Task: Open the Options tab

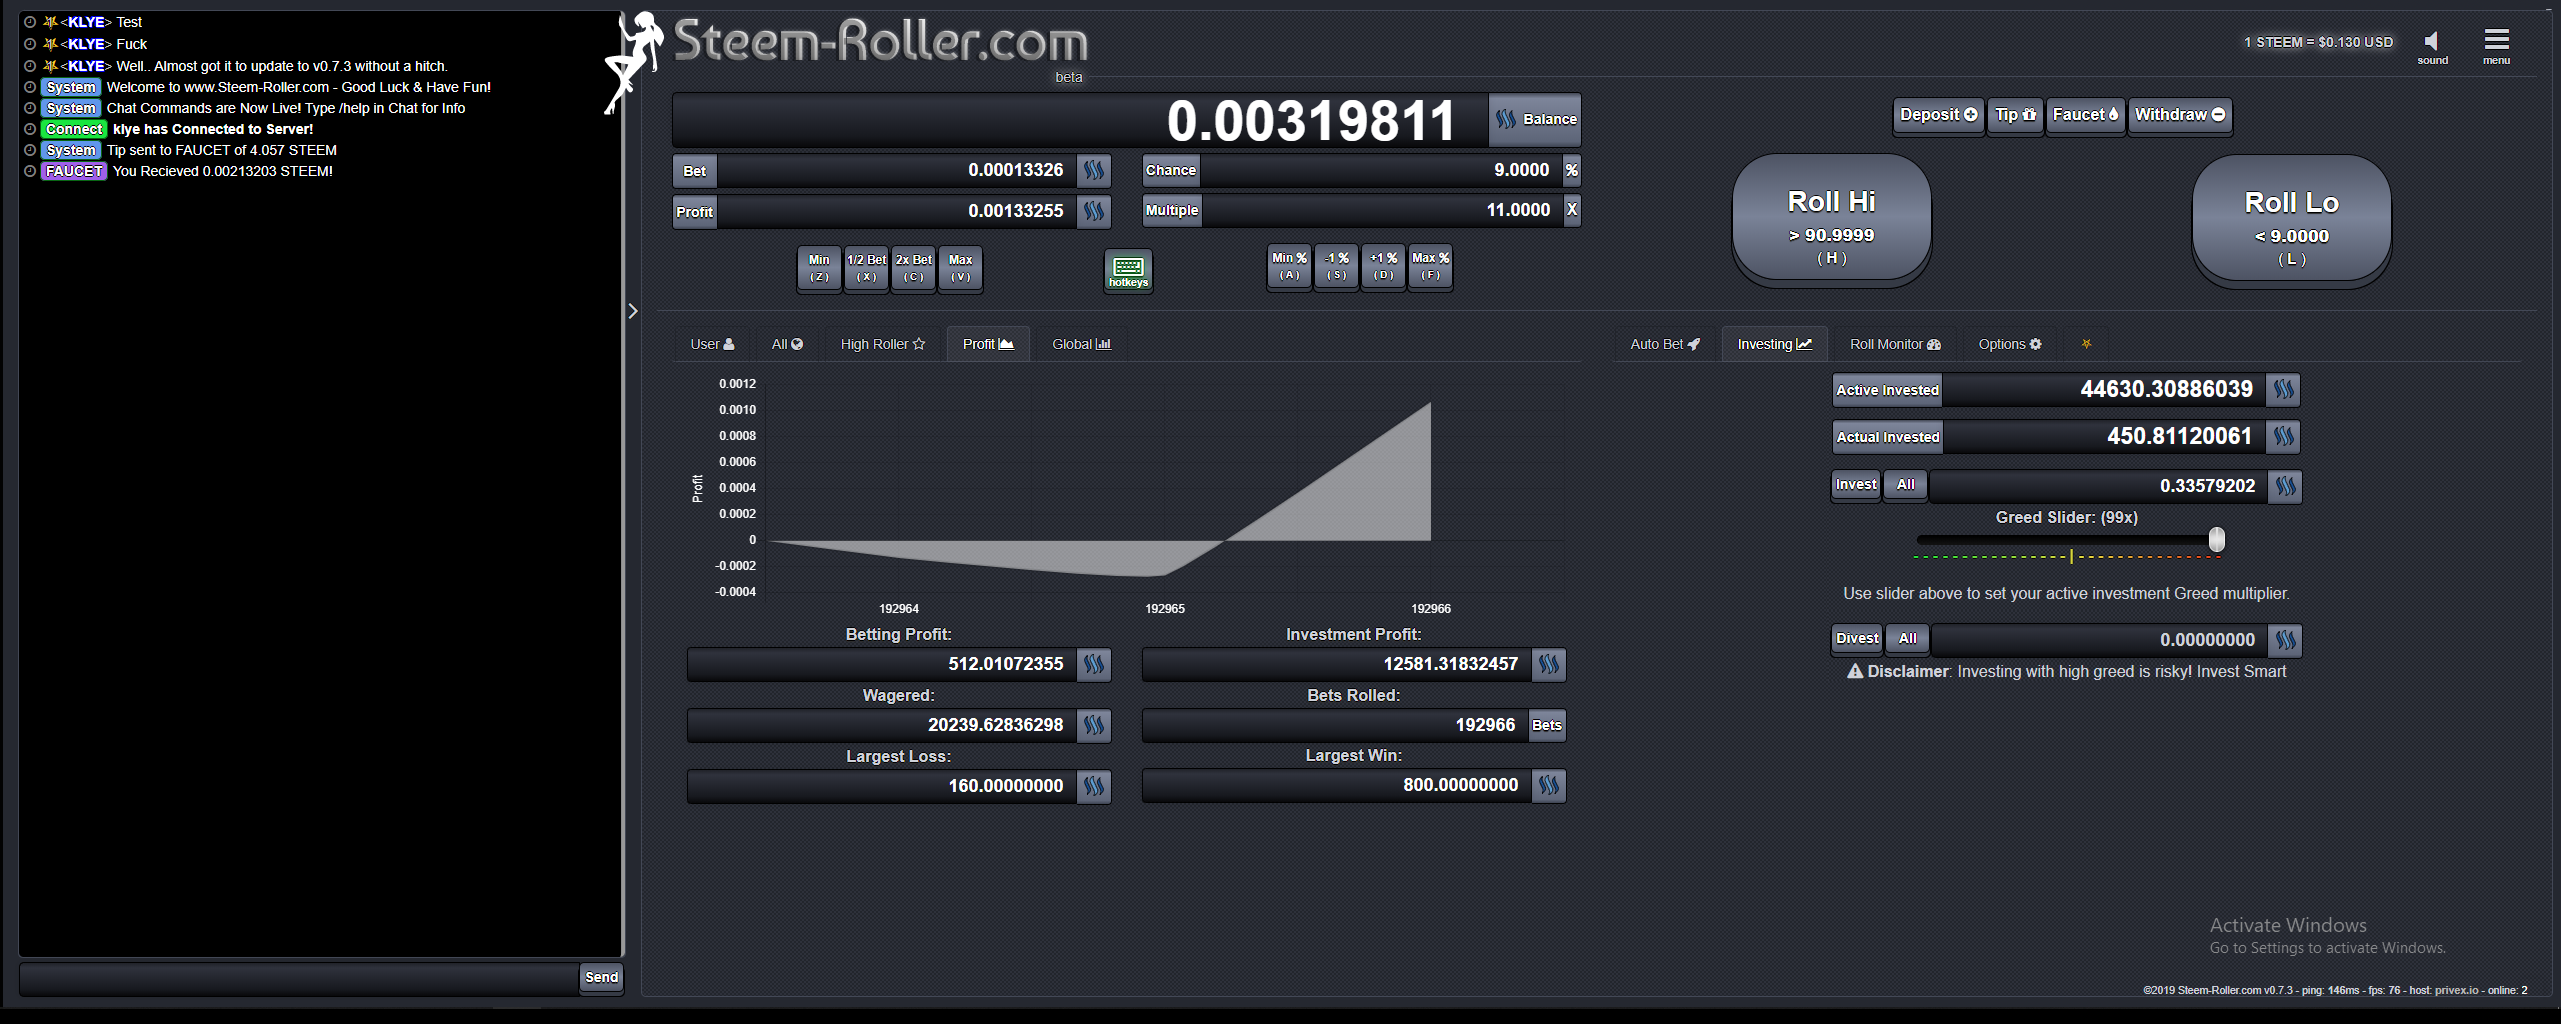Action: pos(2010,344)
